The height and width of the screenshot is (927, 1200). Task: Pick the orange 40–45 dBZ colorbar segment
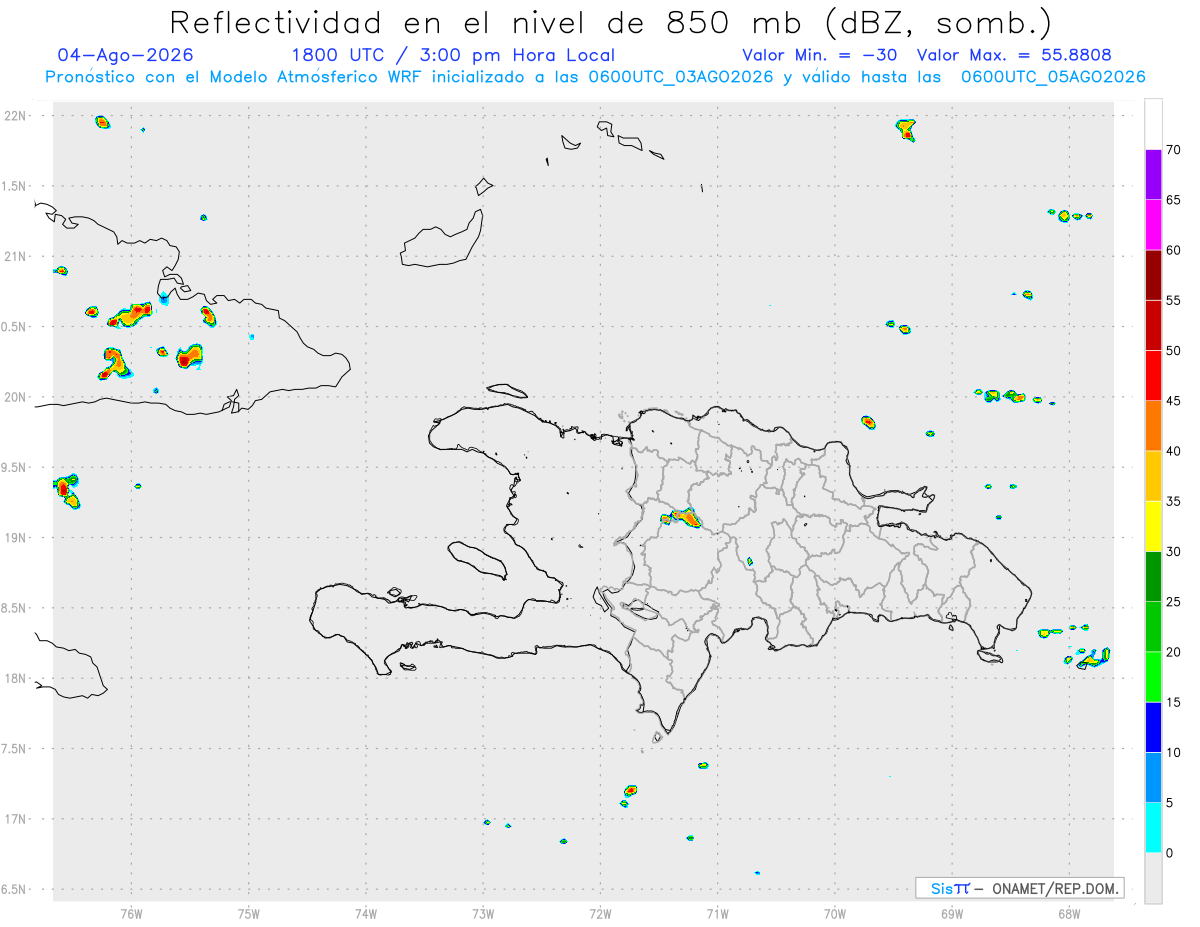[1153, 426]
